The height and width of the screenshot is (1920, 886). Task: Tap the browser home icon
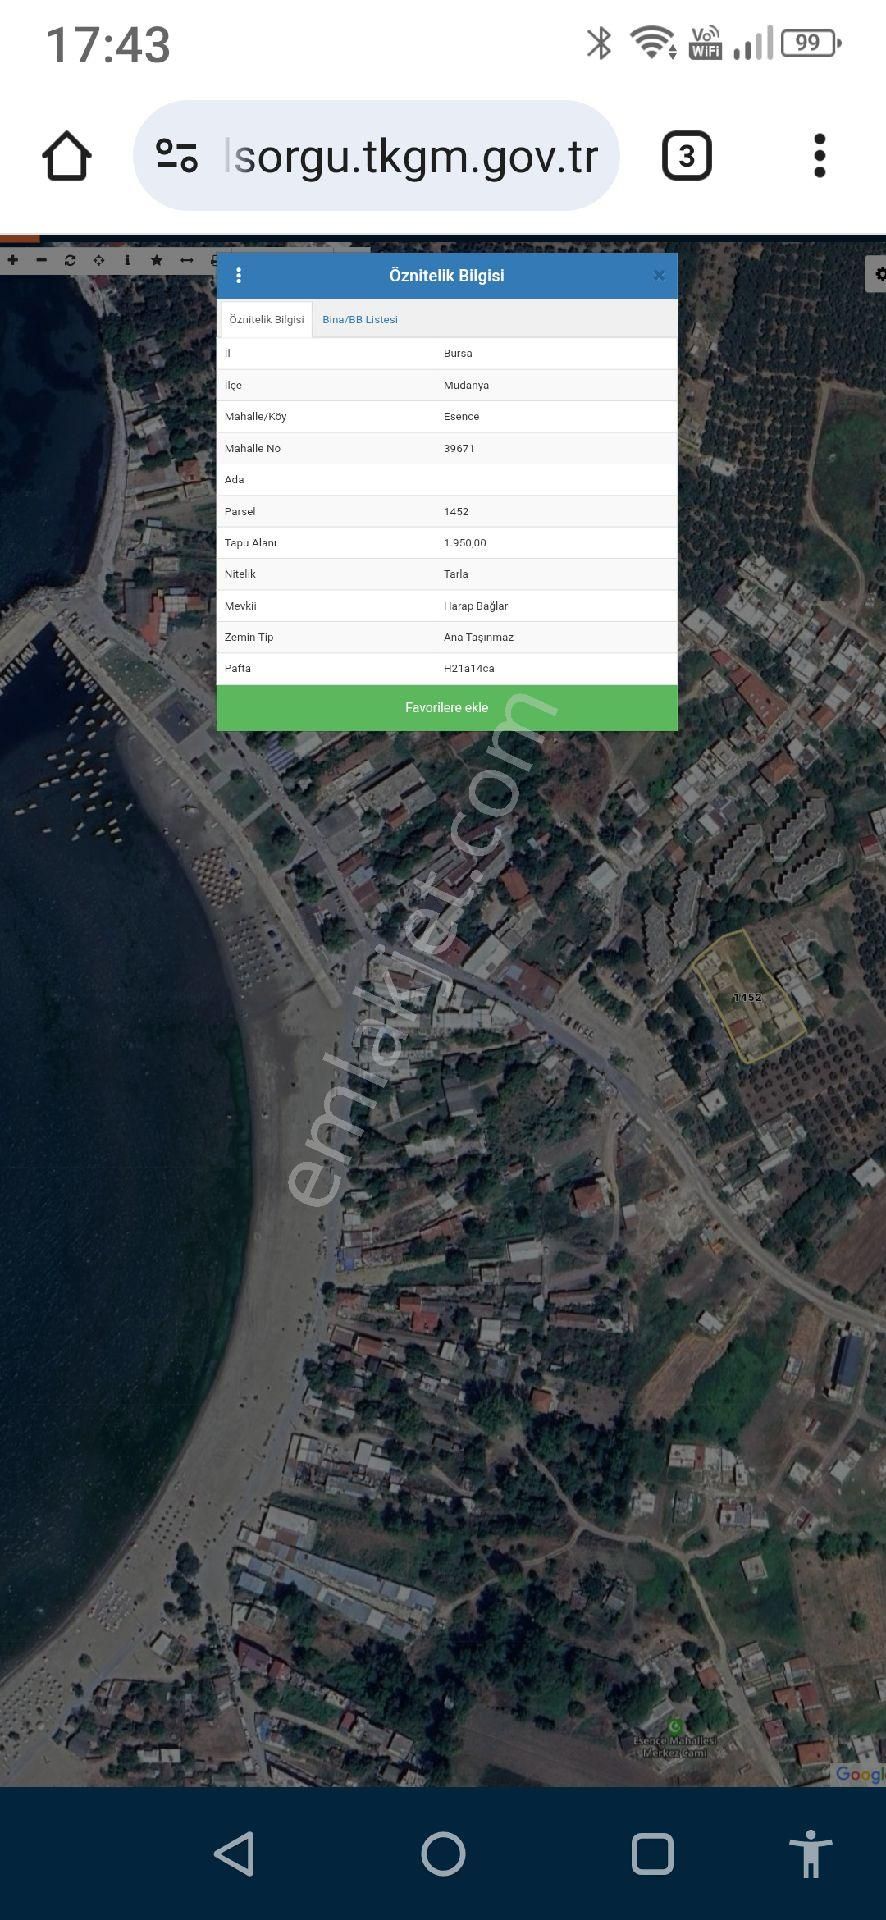[x=67, y=156]
